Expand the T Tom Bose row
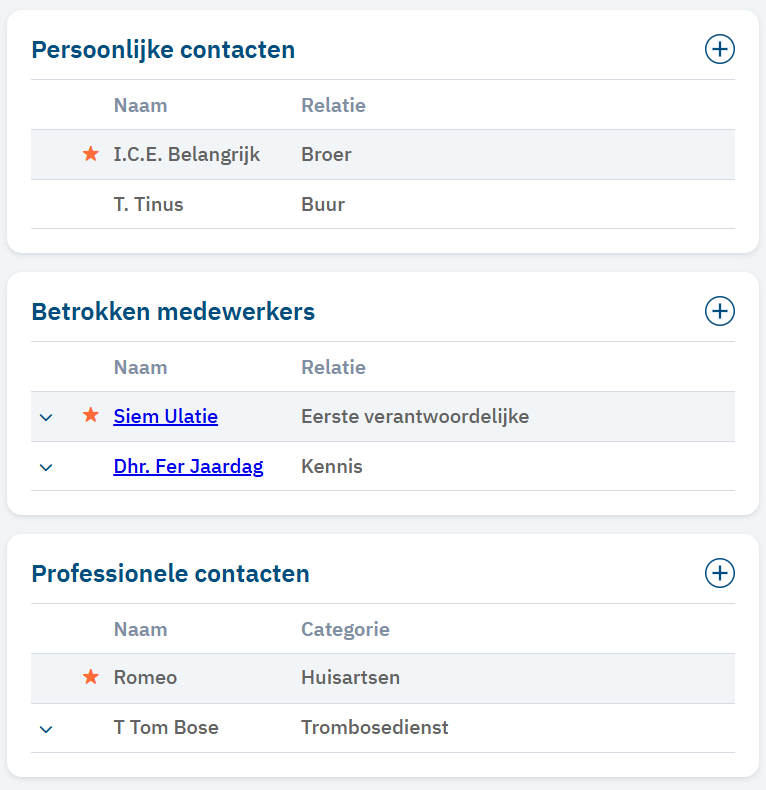This screenshot has height=790, width=766. click(x=46, y=729)
